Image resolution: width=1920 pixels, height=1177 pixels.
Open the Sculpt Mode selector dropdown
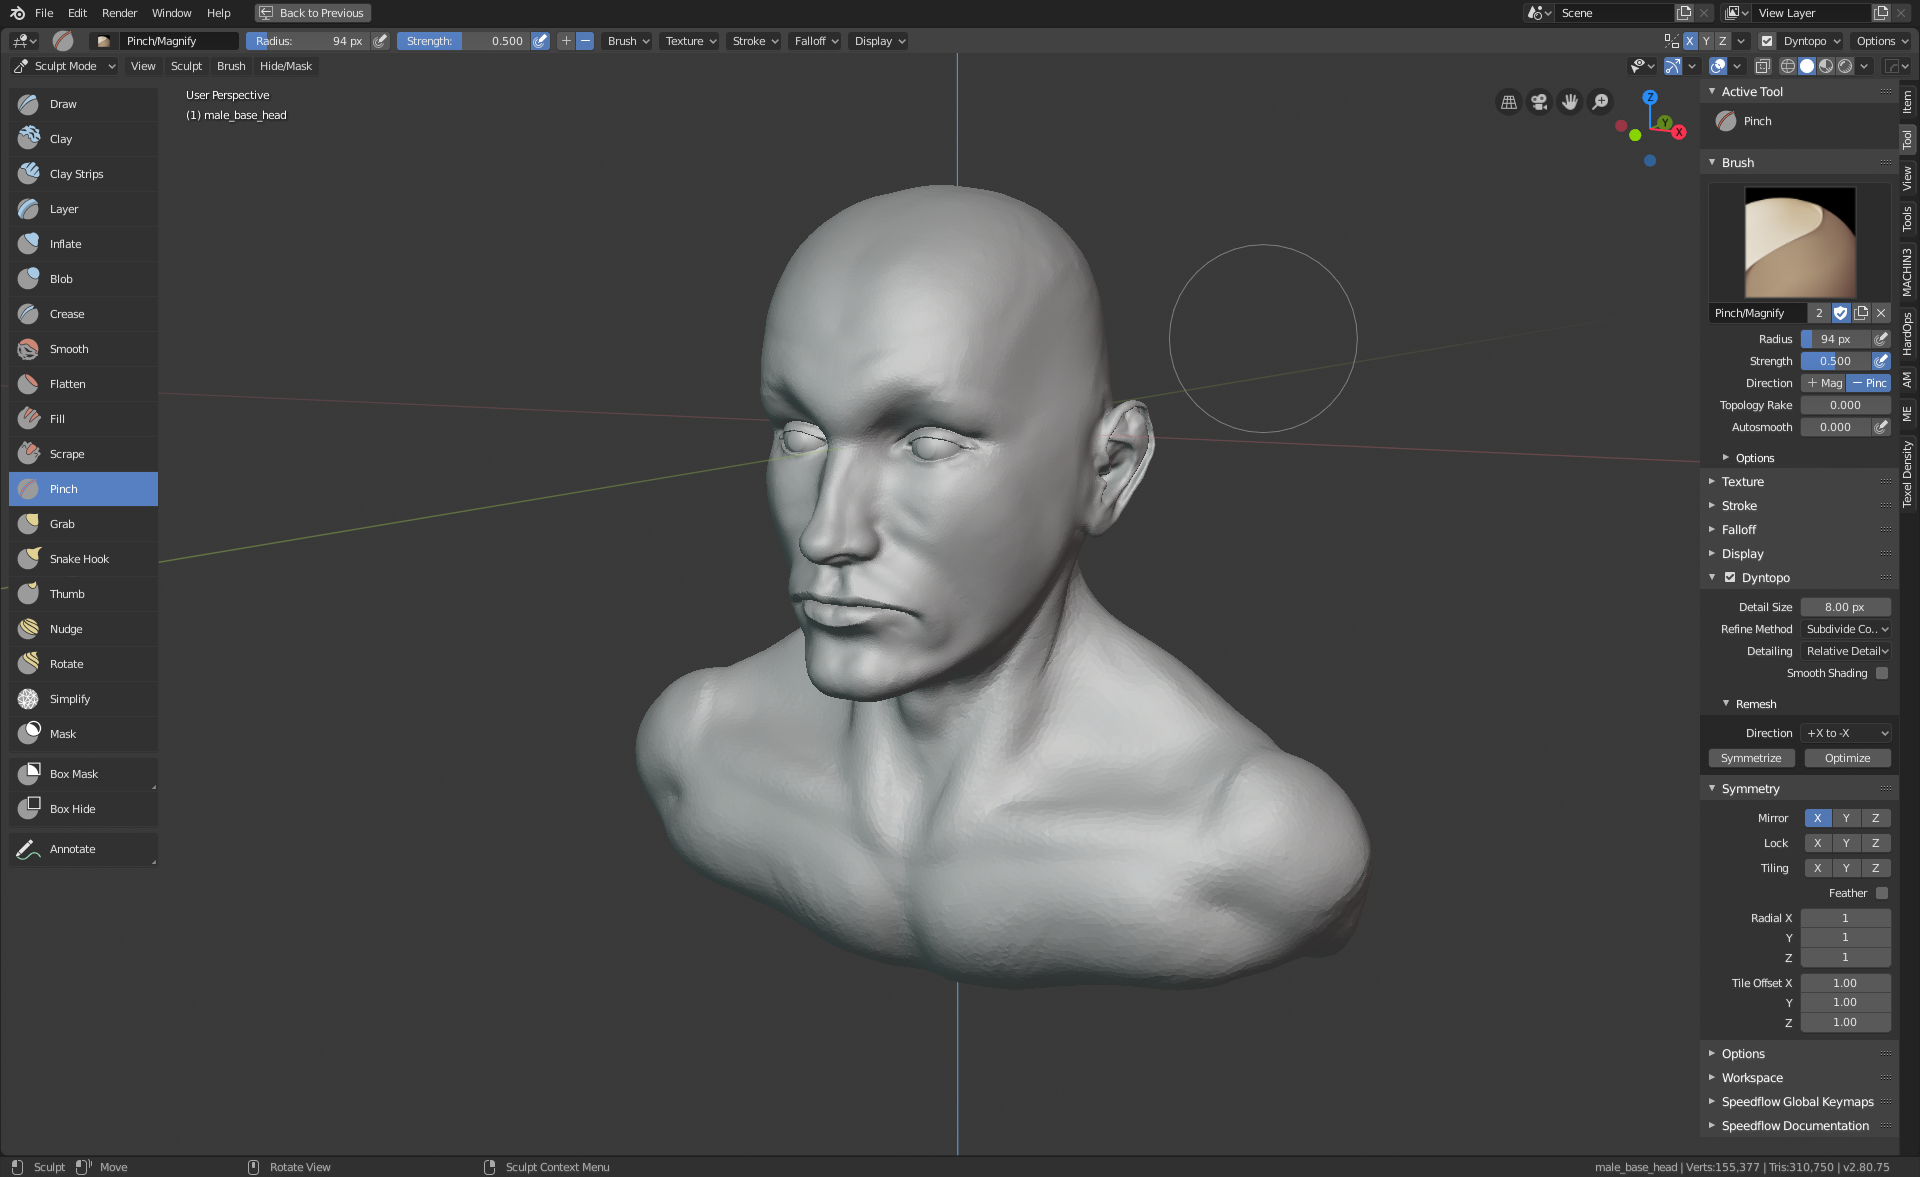[65, 66]
